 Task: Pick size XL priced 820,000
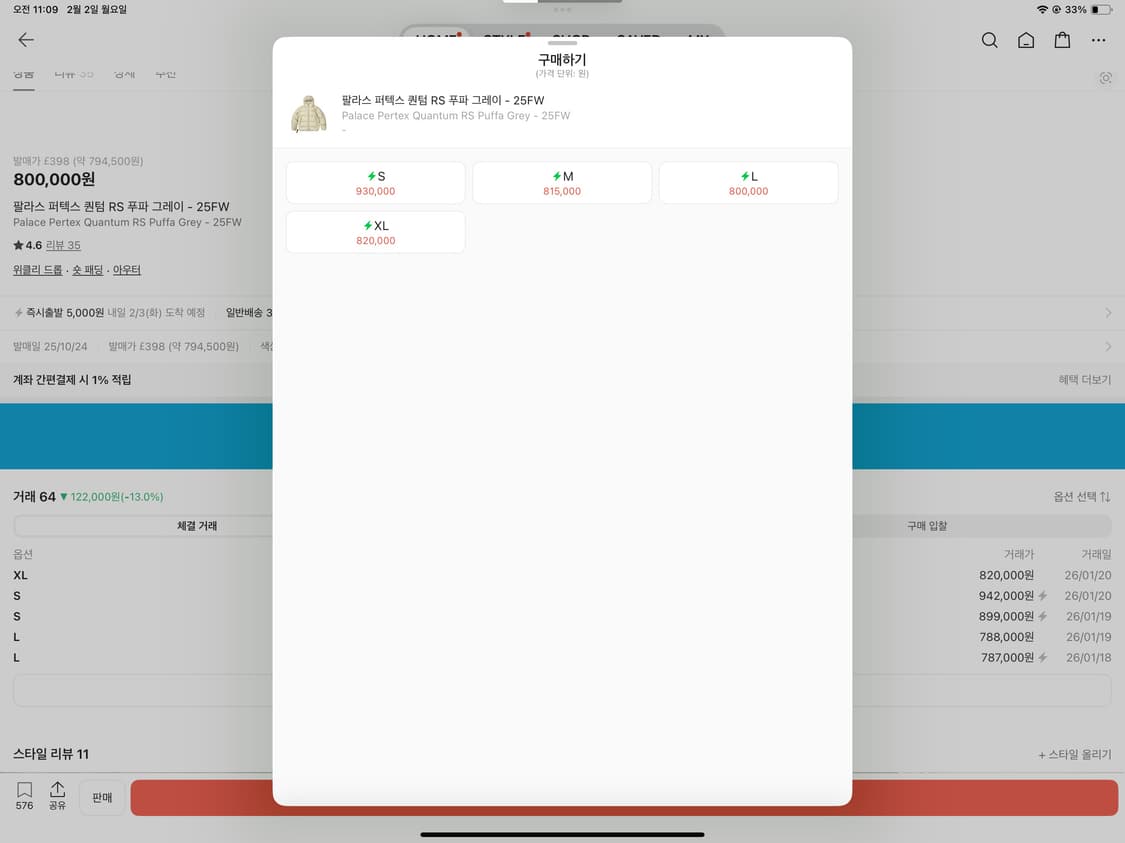pyautogui.click(x=375, y=232)
